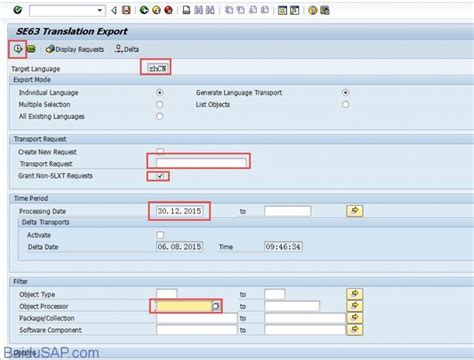Tick the Delta Transports Activate checkbox
474x360 pixels.
tap(160, 235)
